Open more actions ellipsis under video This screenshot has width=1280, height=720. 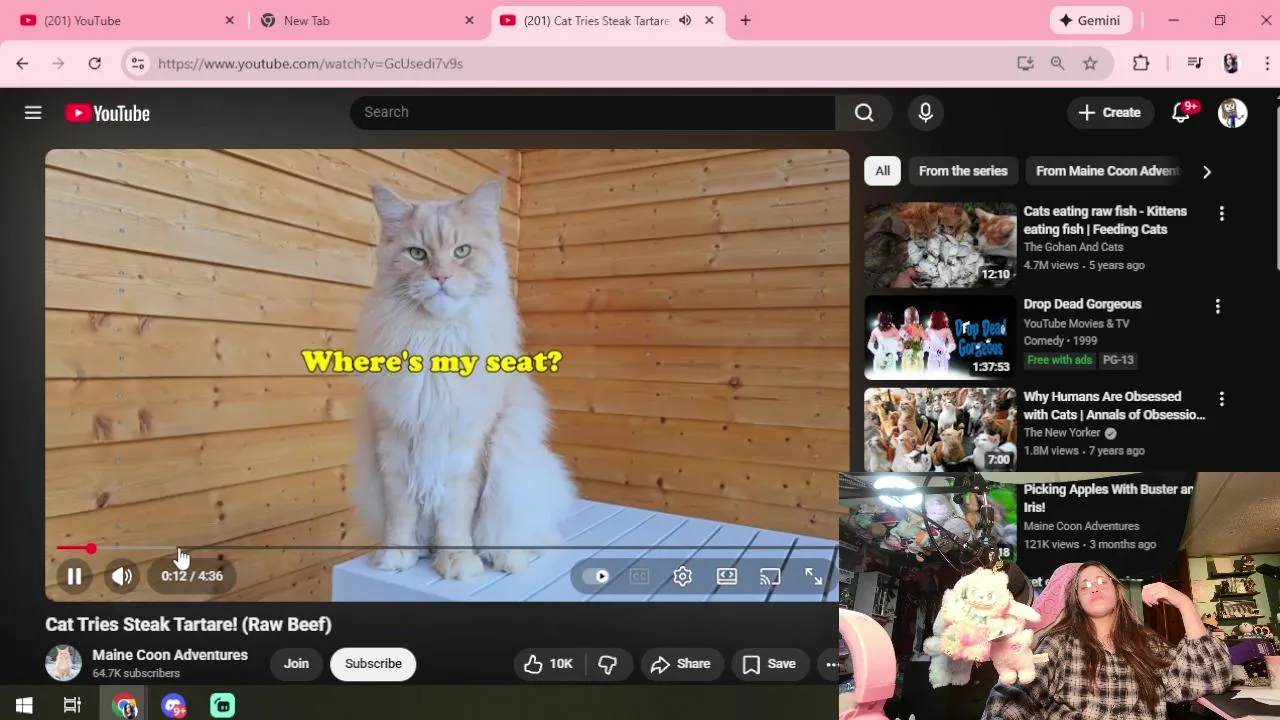click(x=831, y=664)
